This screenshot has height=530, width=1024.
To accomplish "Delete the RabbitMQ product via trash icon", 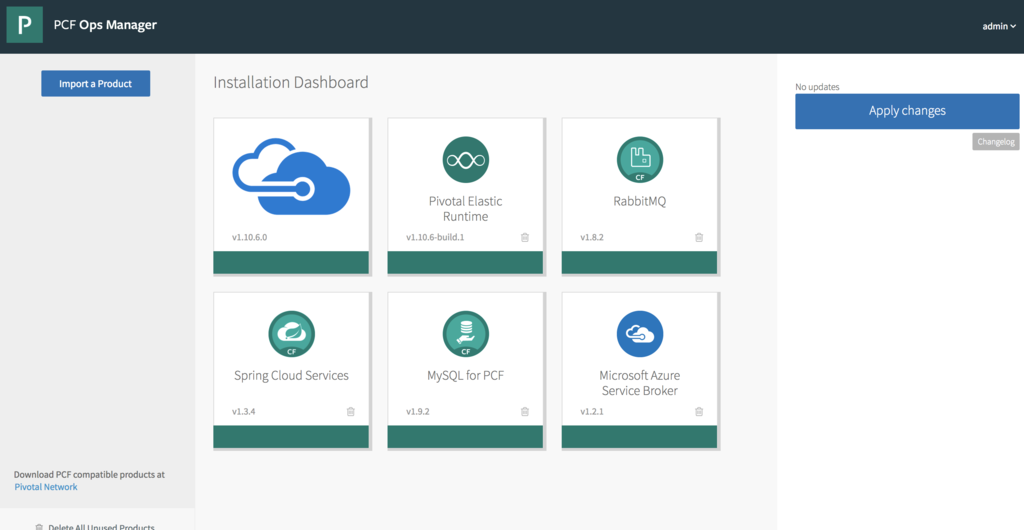I will click(x=699, y=238).
